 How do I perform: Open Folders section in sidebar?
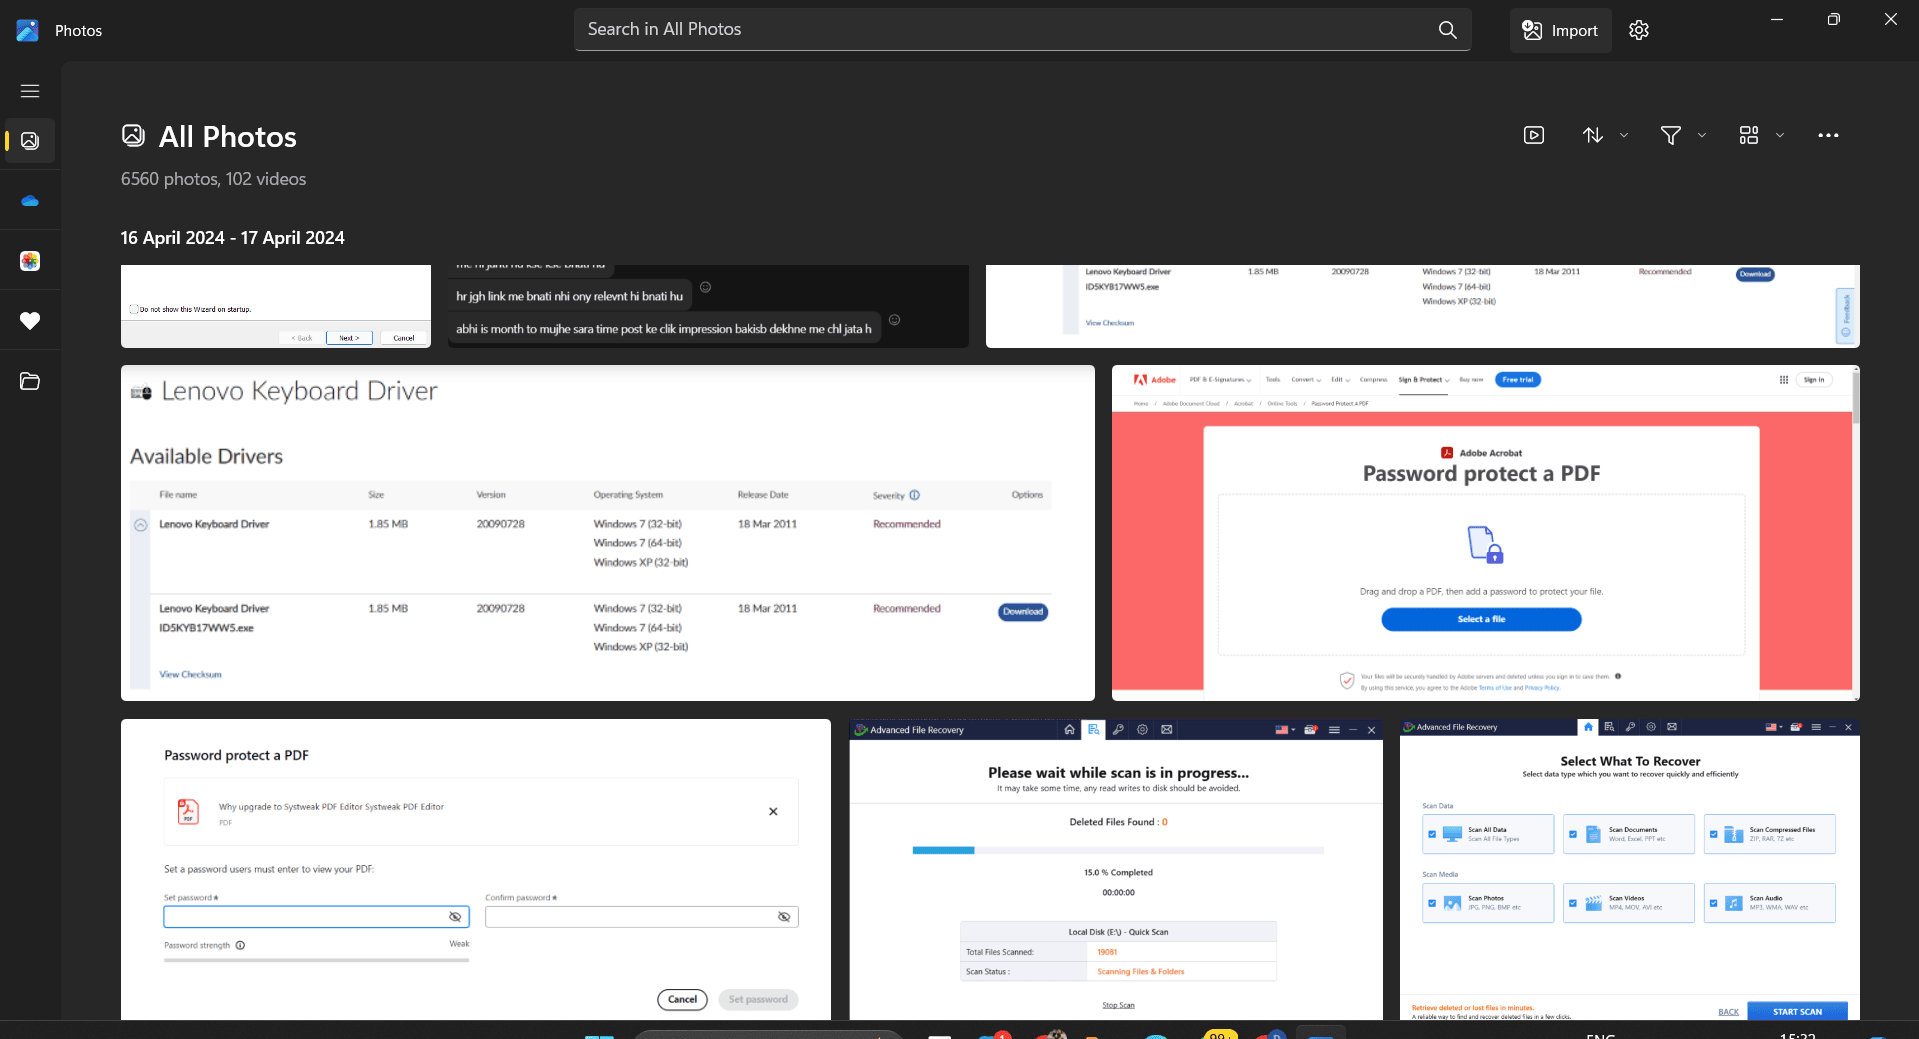coord(30,381)
